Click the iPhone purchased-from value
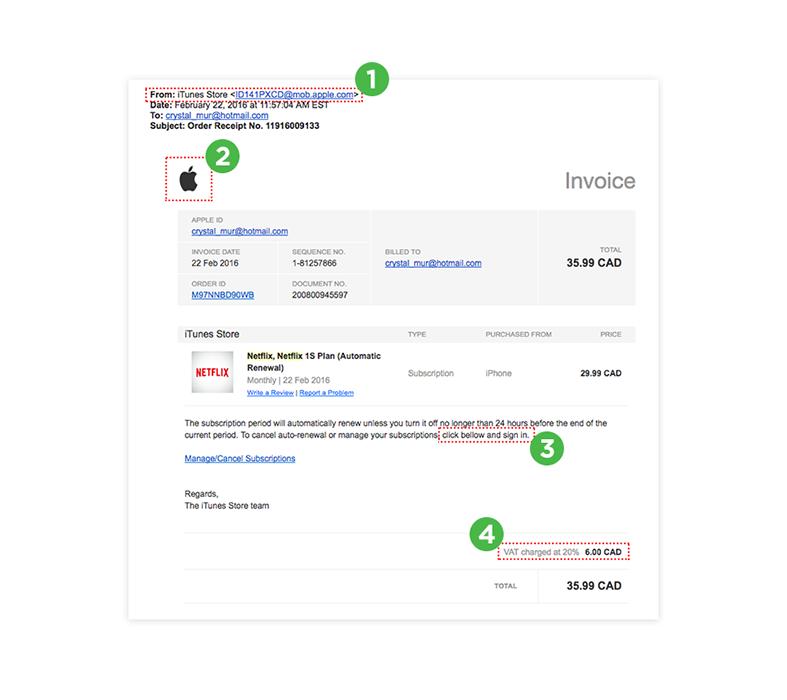 coord(498,373)
